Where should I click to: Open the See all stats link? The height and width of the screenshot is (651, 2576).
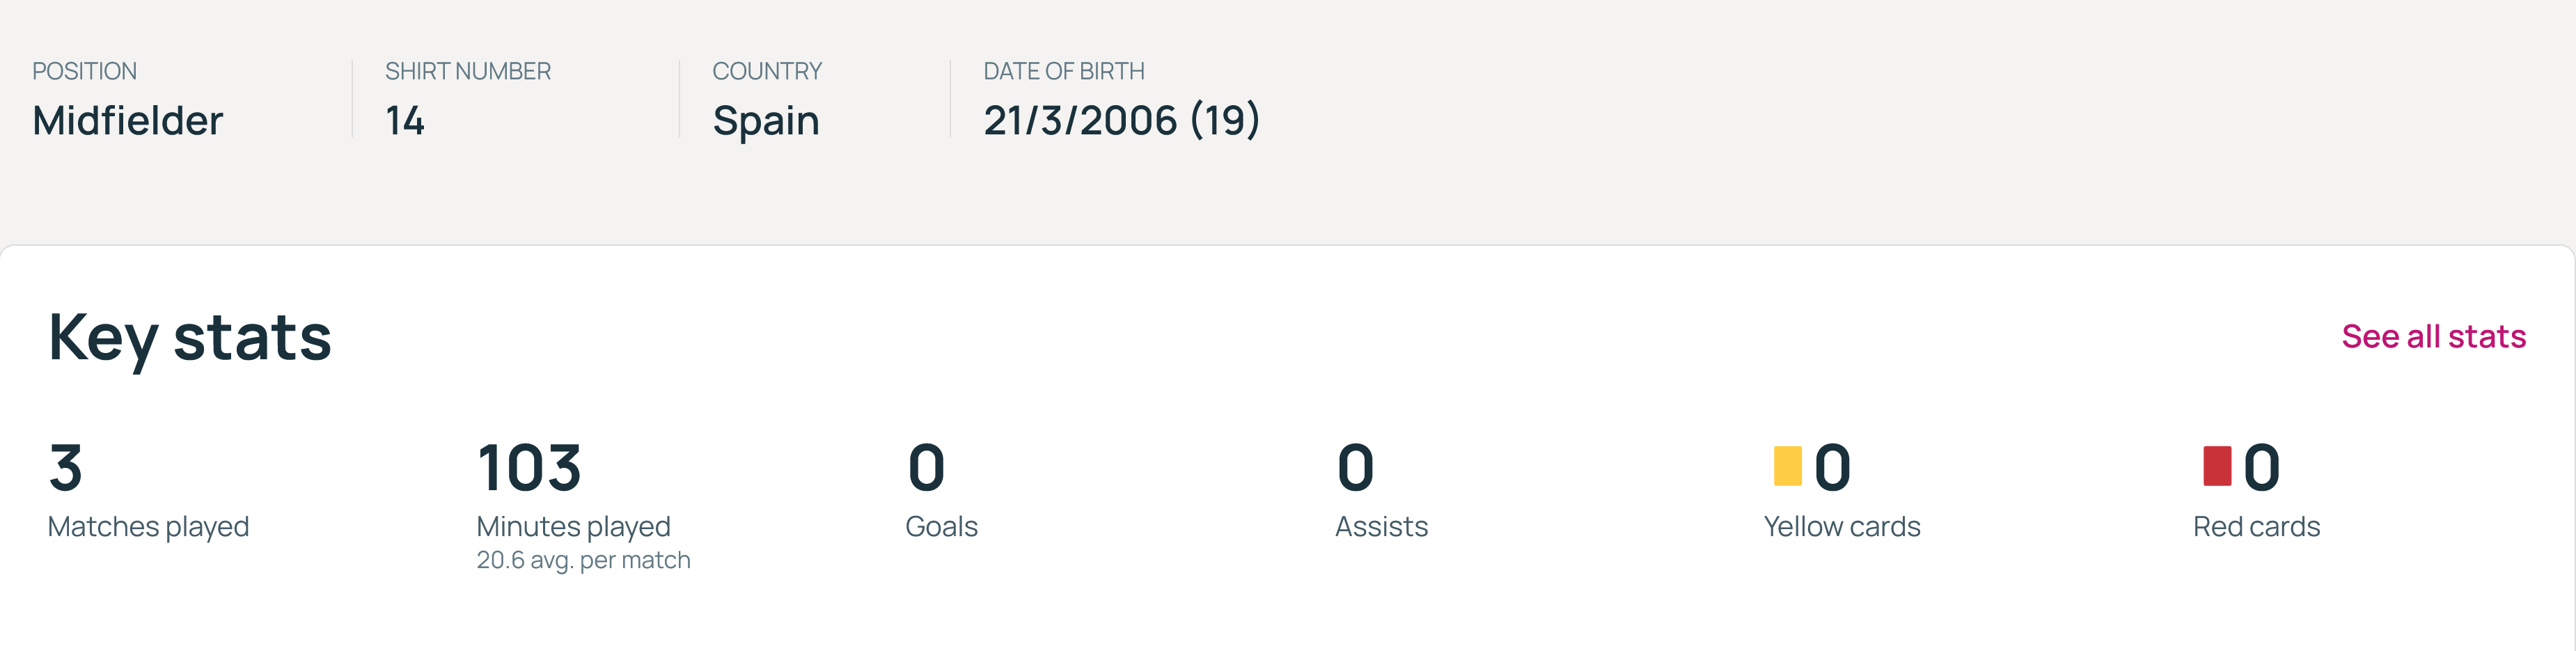[2433, 336]
